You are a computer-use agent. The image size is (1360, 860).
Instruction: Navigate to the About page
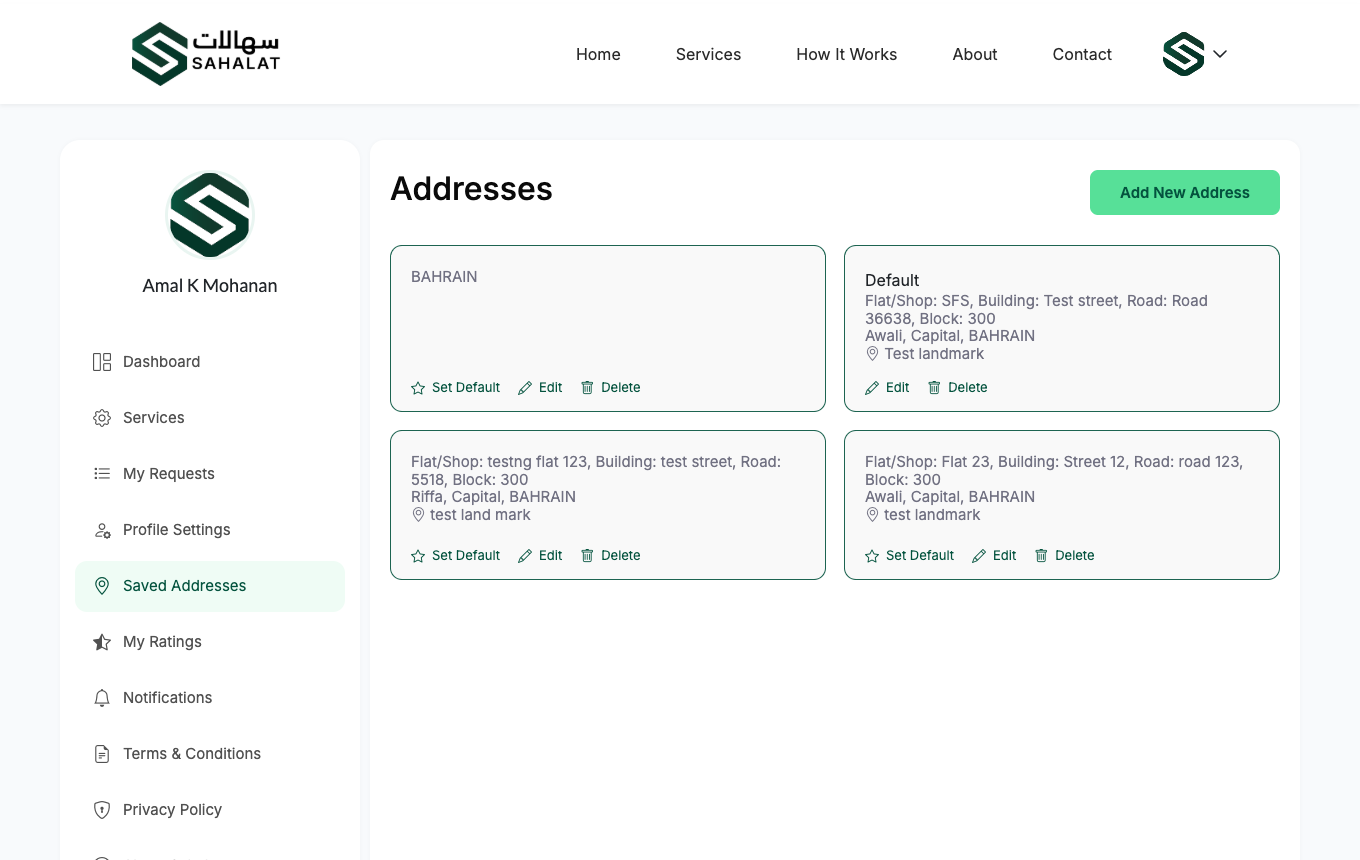tap(975, 54)
